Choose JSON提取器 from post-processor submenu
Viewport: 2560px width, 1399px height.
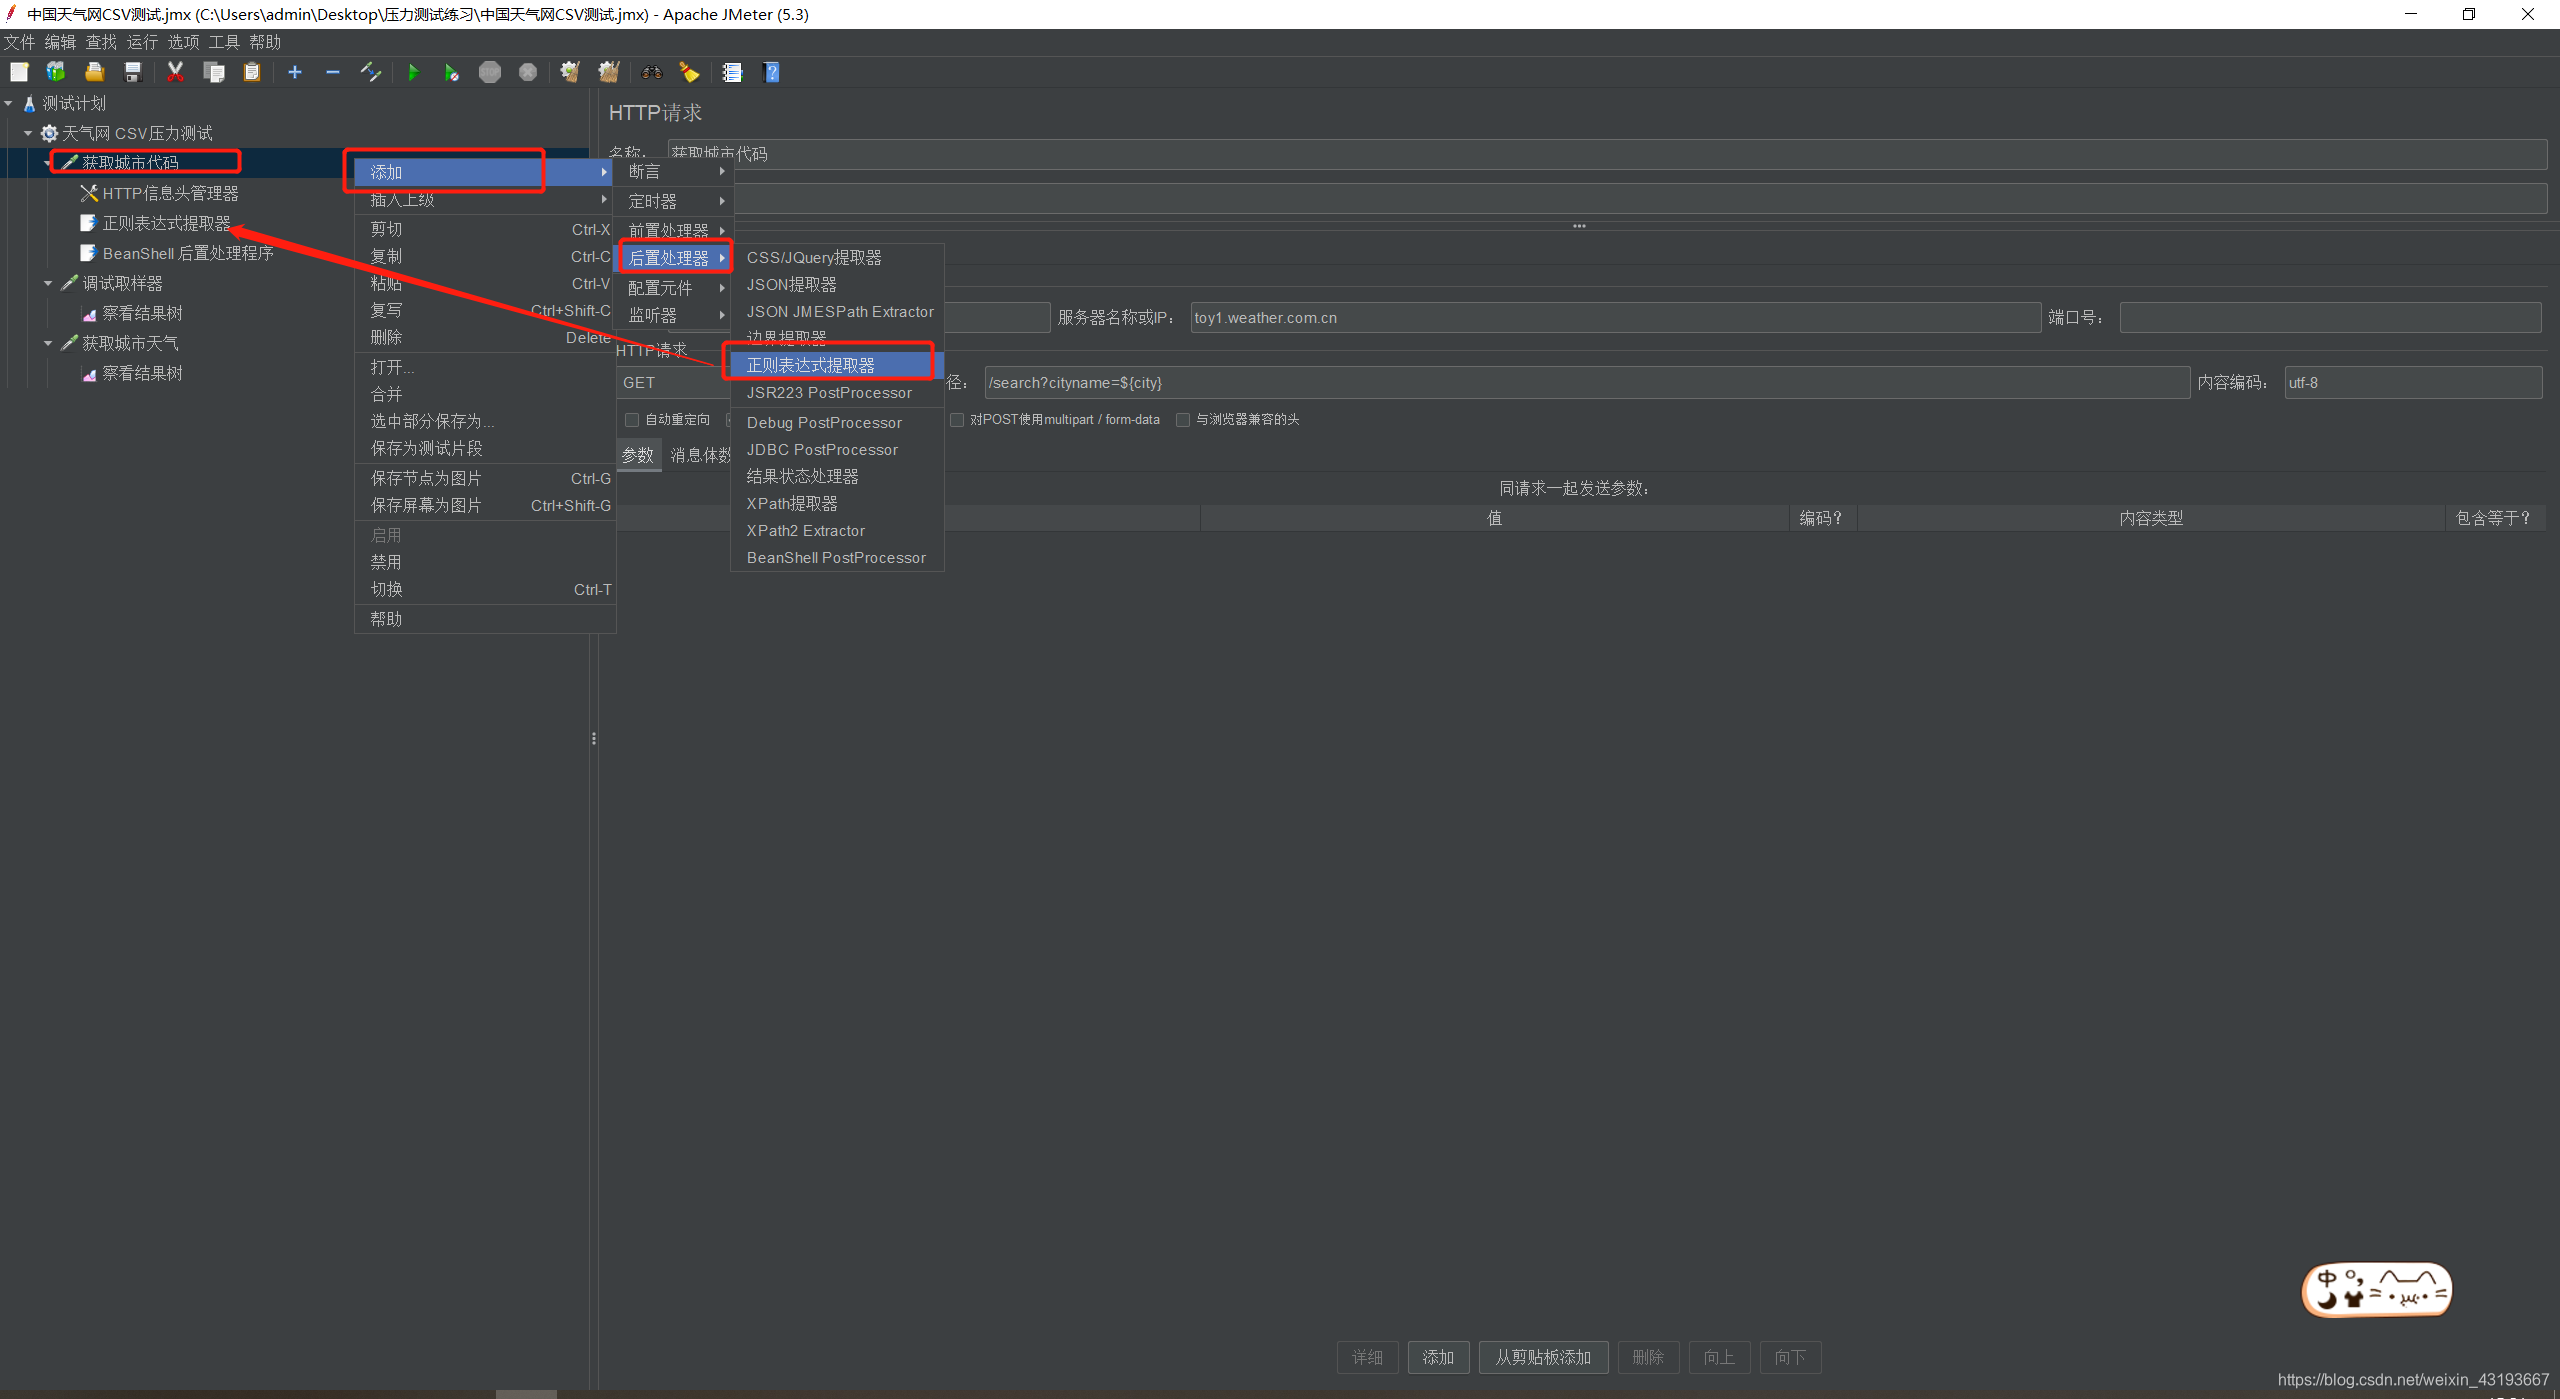click(x=791, y=285)
